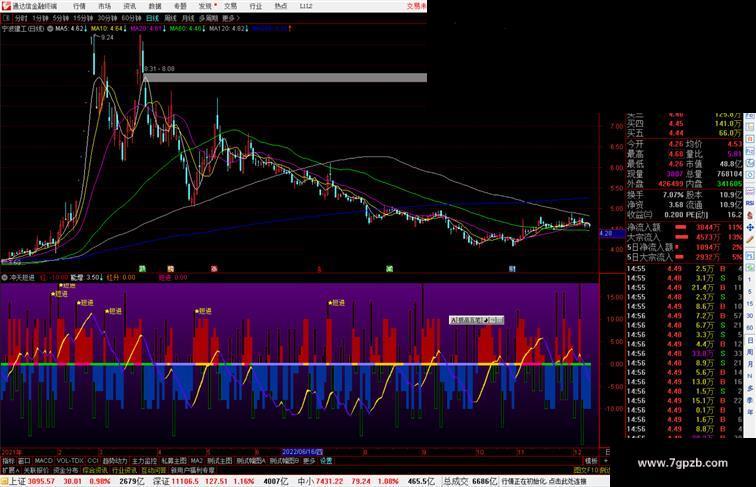
Task: Select the VOL-TDX indicator tab
Action: tap(70, 461)
